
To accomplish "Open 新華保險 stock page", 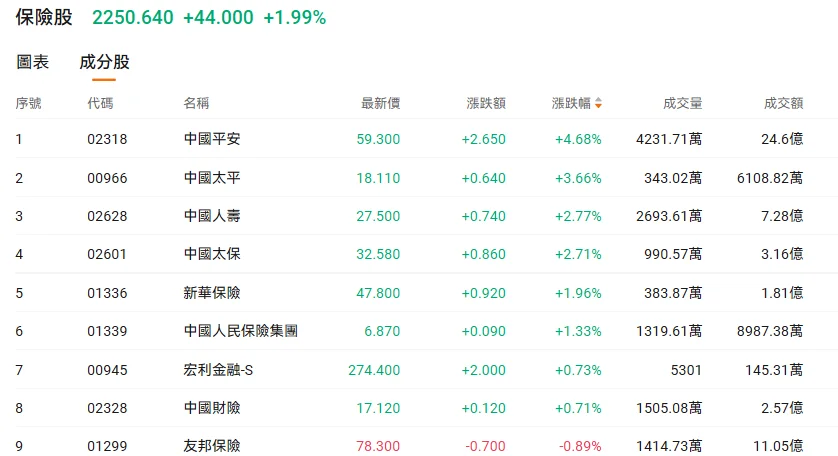I will coord(212,293).
